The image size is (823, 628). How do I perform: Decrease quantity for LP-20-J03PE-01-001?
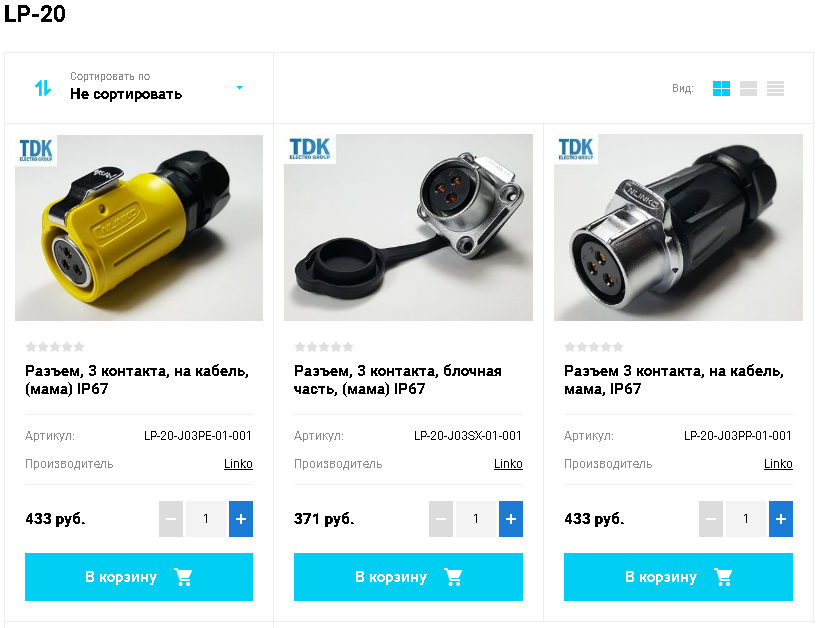[x=171, y=519]
